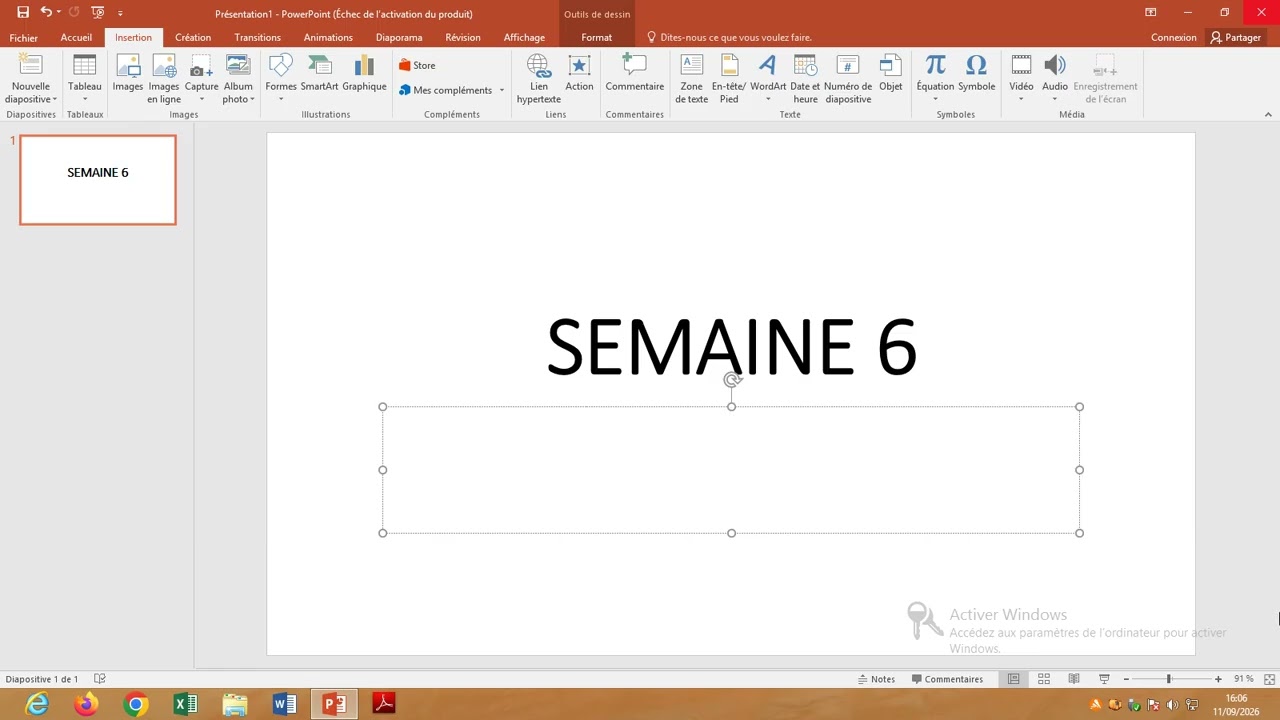Insert a Vidéo
The height and width of the screenshot is (720, 1280).
(1021, 78)
